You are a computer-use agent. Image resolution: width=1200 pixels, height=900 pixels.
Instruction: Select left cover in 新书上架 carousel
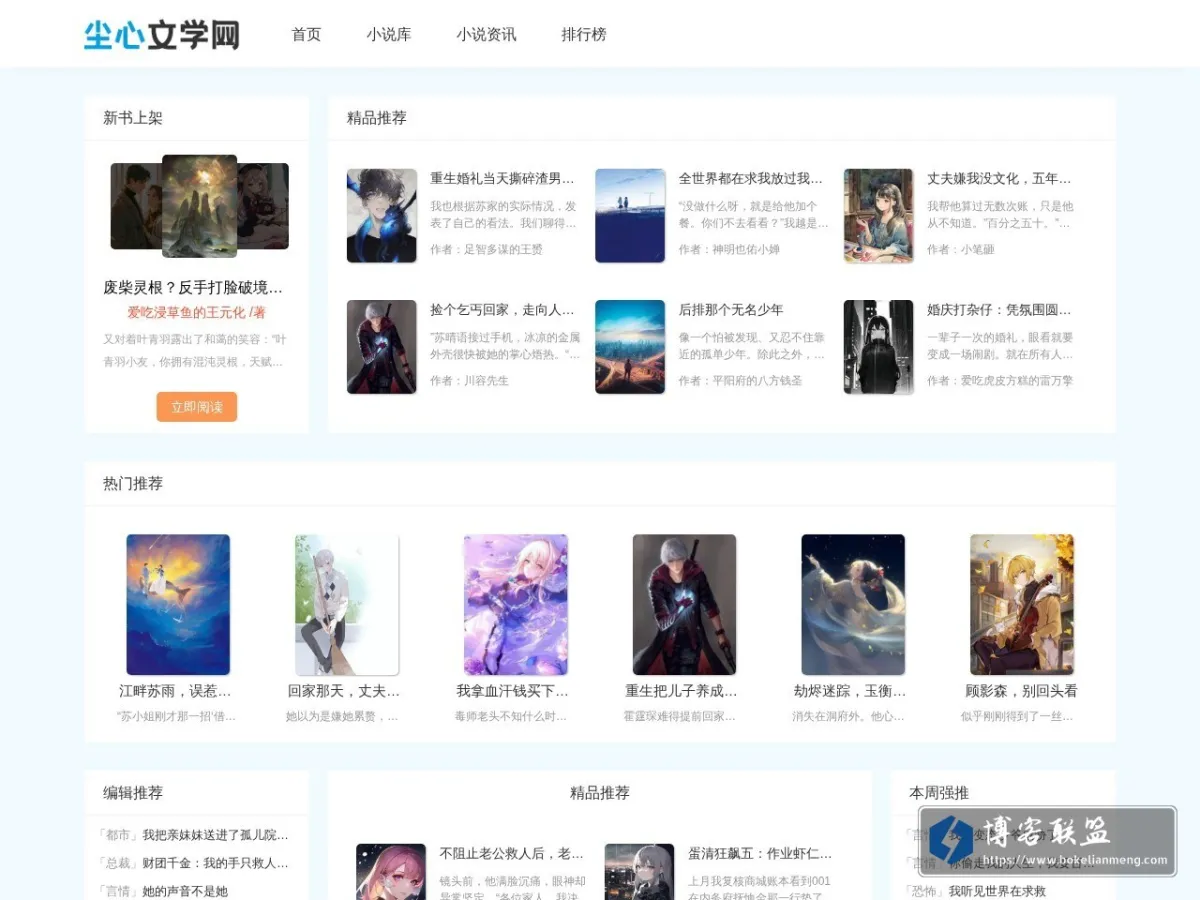[136, 206]
